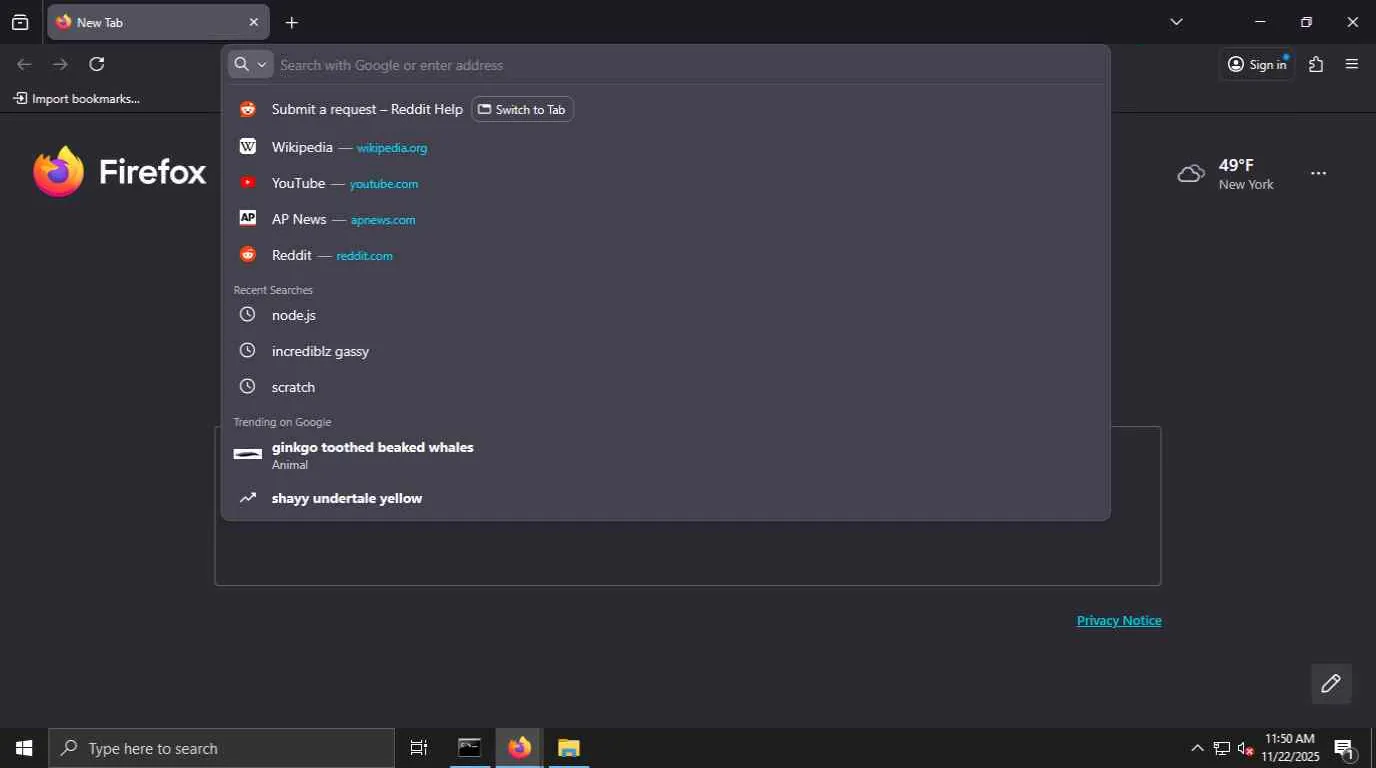Viewport: 1376px width, 768px height.
Task: Open the taskbar clock and date
Action: click(1290, 748)
